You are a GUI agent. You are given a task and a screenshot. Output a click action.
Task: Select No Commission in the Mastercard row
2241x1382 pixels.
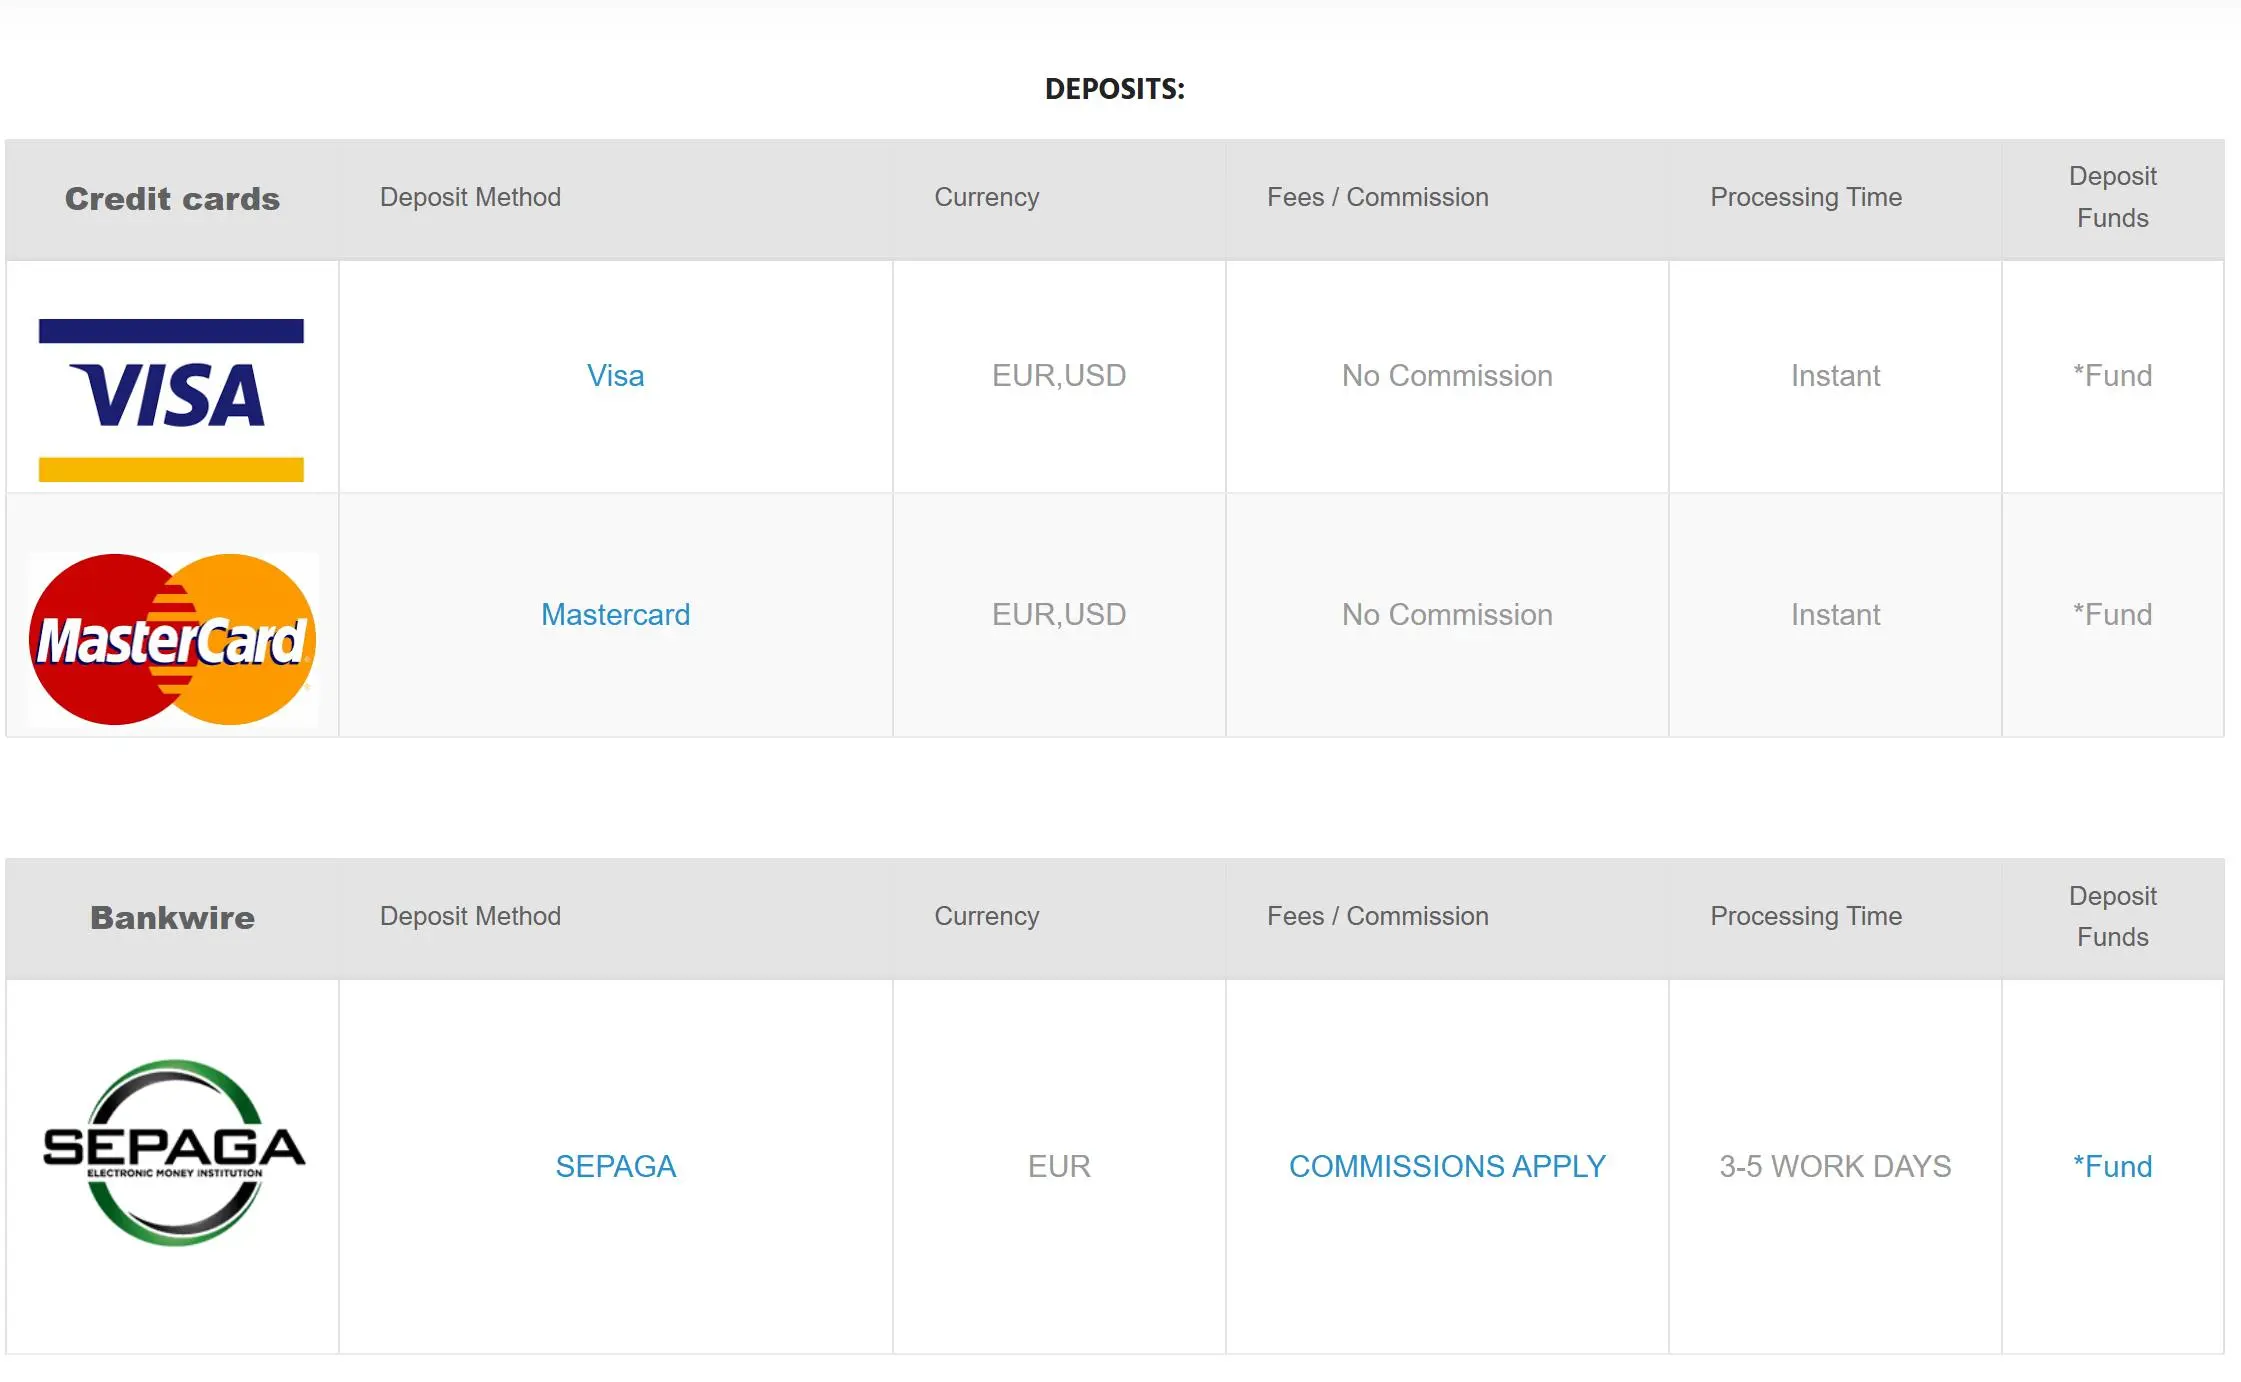coord(1447,615)
